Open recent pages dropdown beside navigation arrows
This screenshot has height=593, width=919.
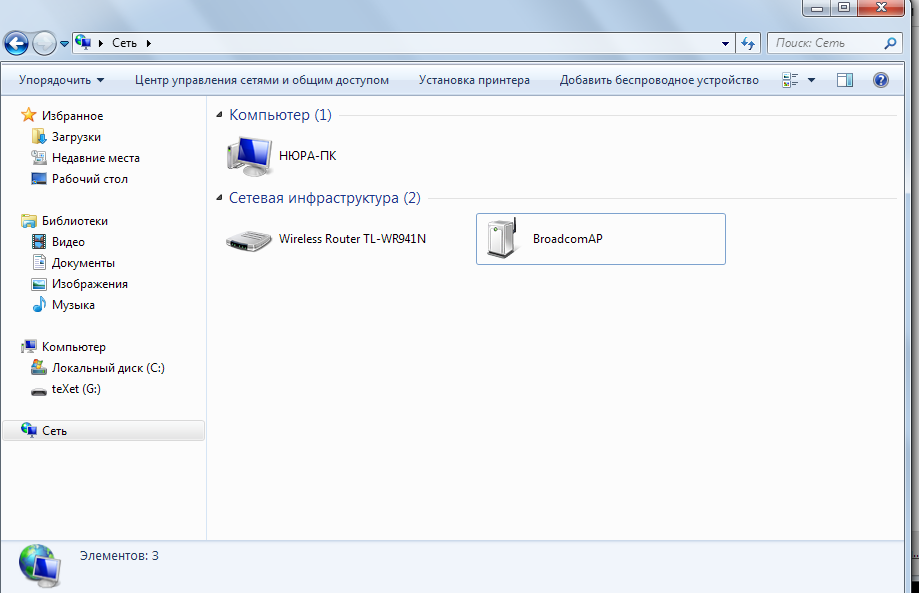coord(64,44)
